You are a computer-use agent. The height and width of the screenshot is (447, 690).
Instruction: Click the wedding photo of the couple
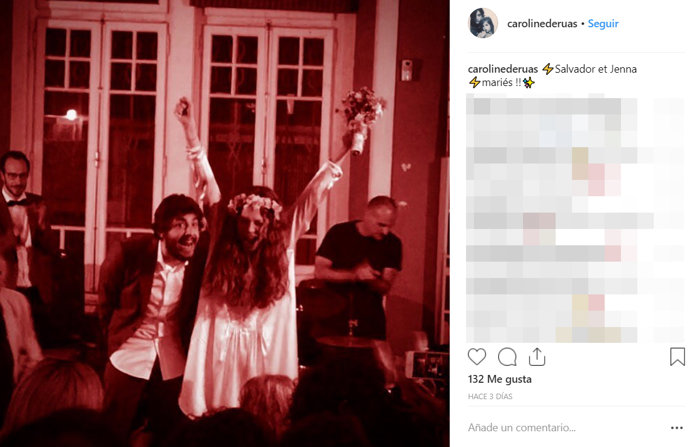(224, 224)
